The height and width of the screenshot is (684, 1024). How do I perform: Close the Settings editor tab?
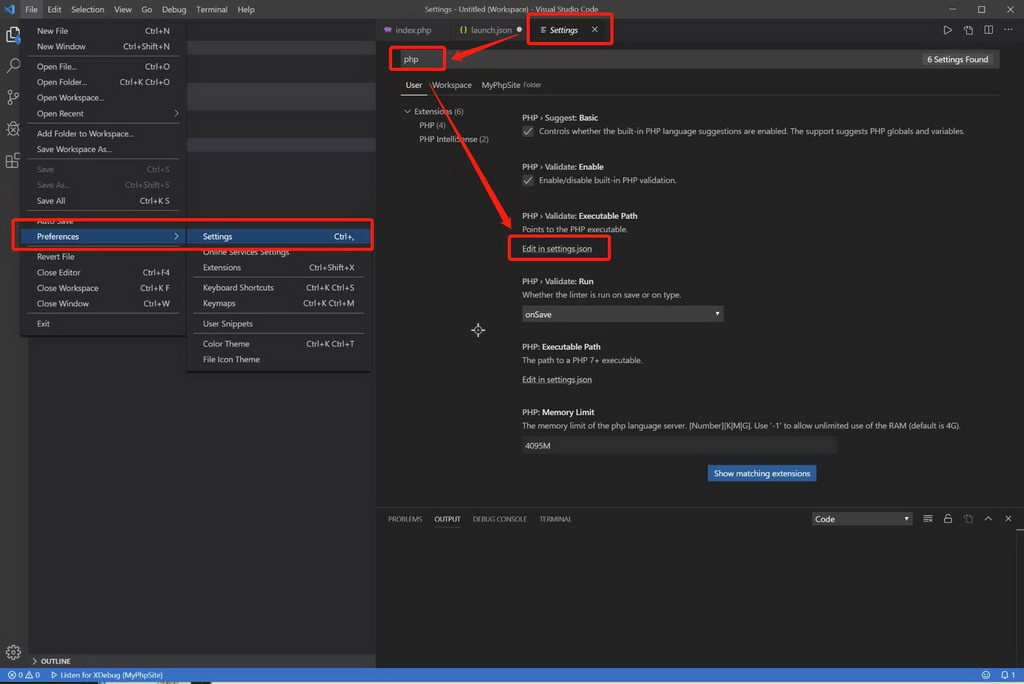594,29
